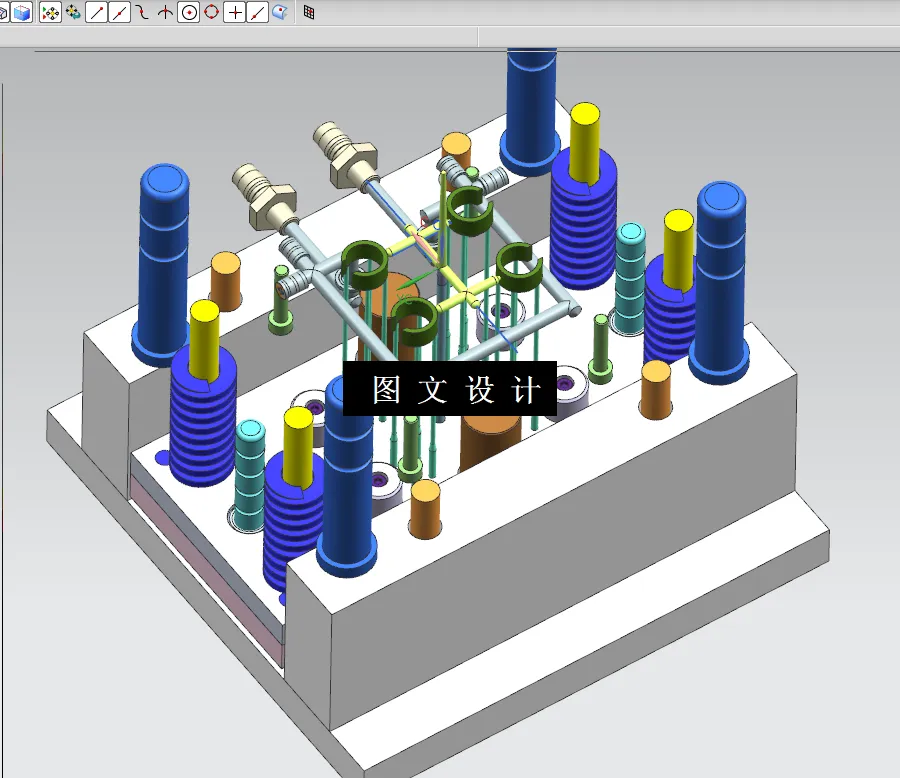Select the shaded blue block icon
This screenshot has width=900, height=778.
click(22, 13)
